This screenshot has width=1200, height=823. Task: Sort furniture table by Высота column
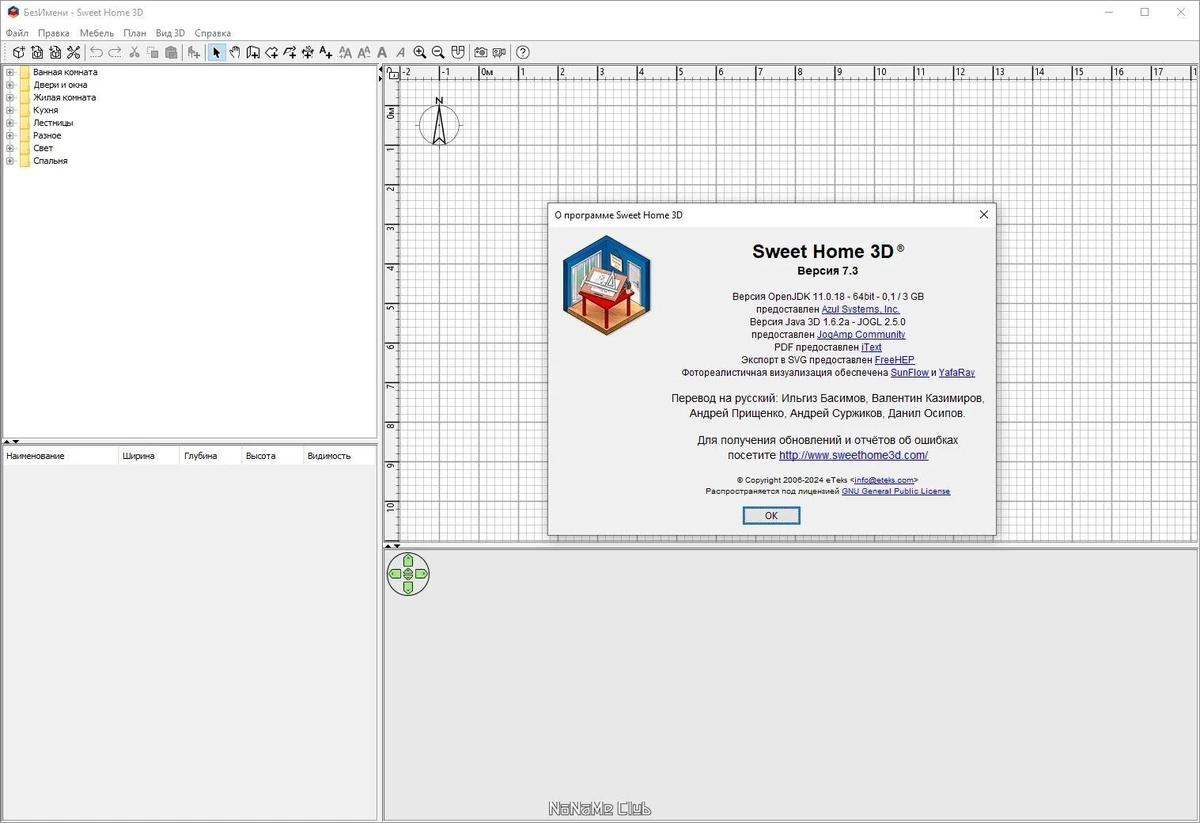point(272,456)
